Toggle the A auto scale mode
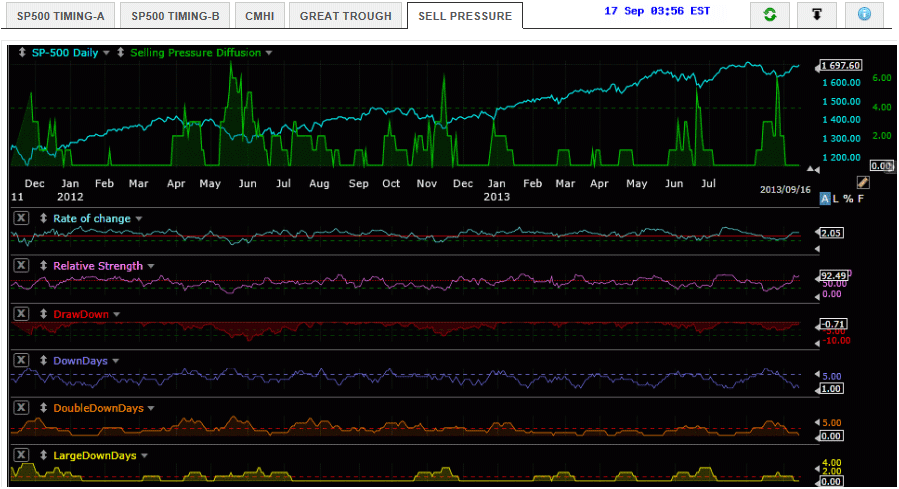The width and height of the screenshot is (899, 489). click(x=825, y=199)
